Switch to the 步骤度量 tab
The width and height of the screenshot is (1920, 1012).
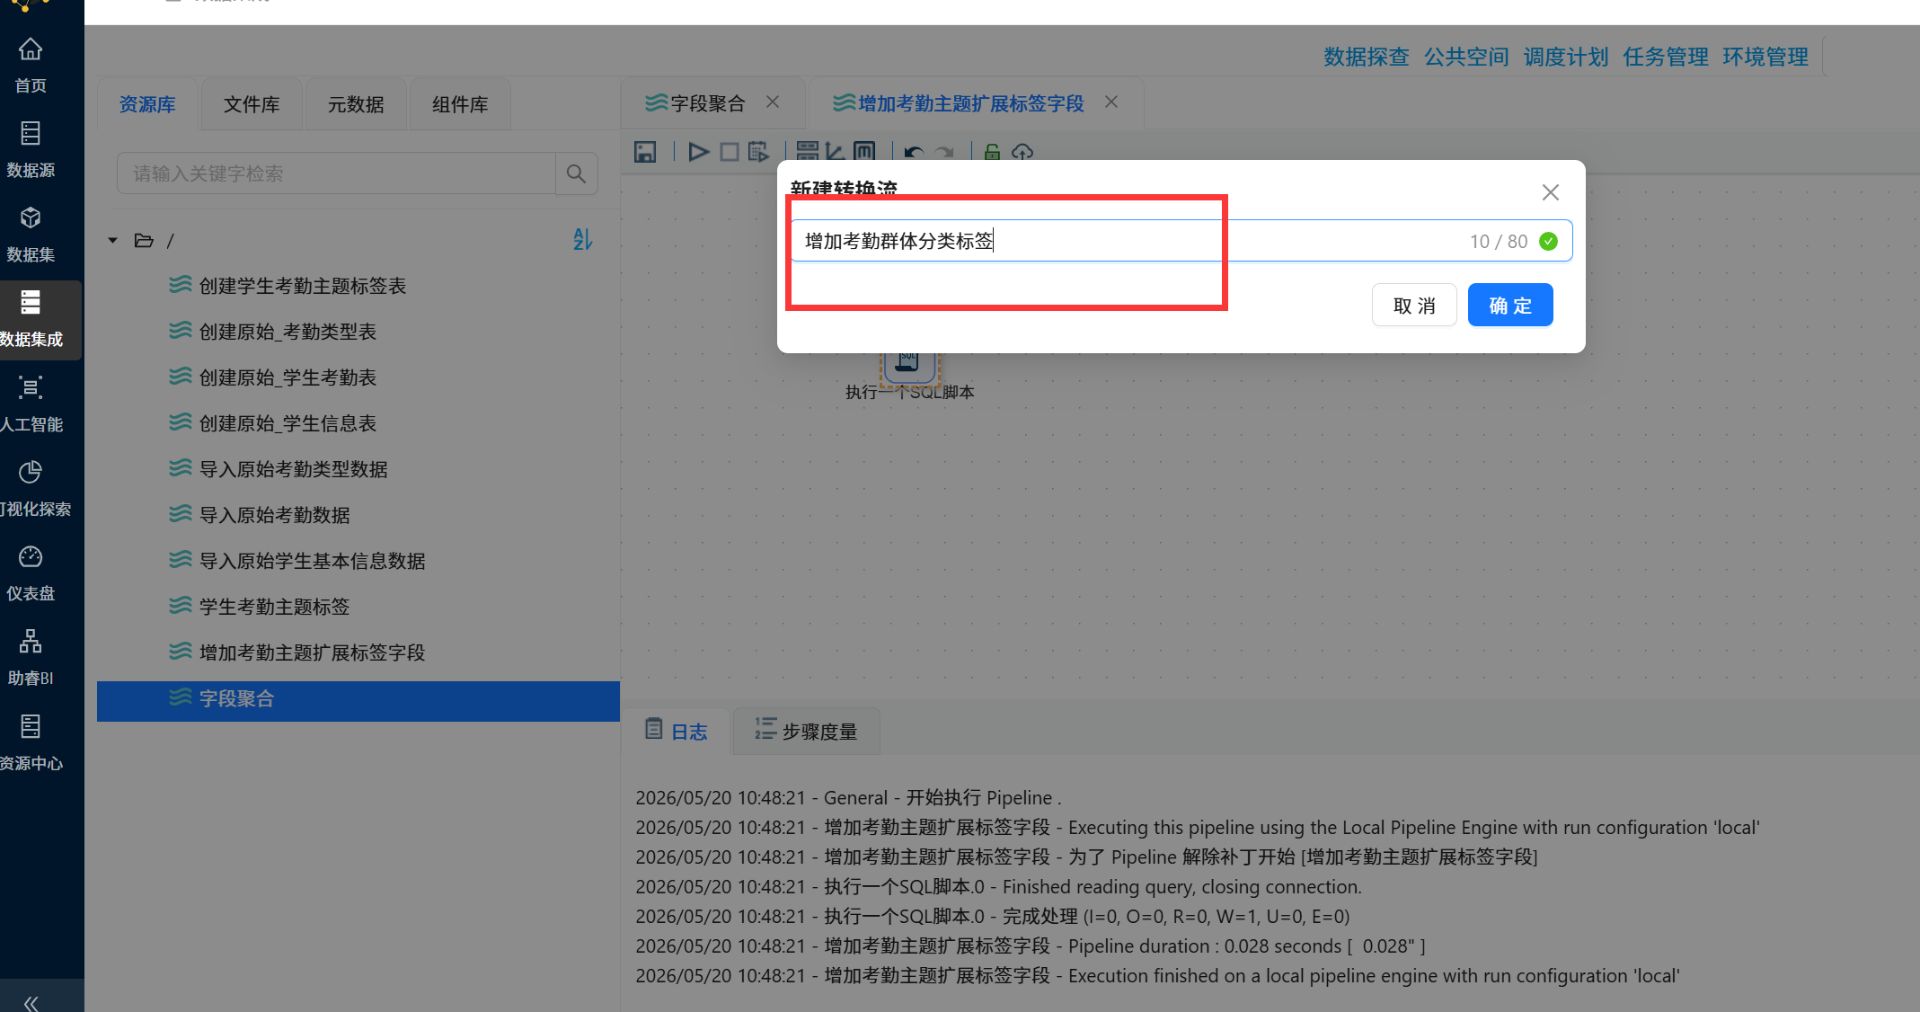click(806, 731)
